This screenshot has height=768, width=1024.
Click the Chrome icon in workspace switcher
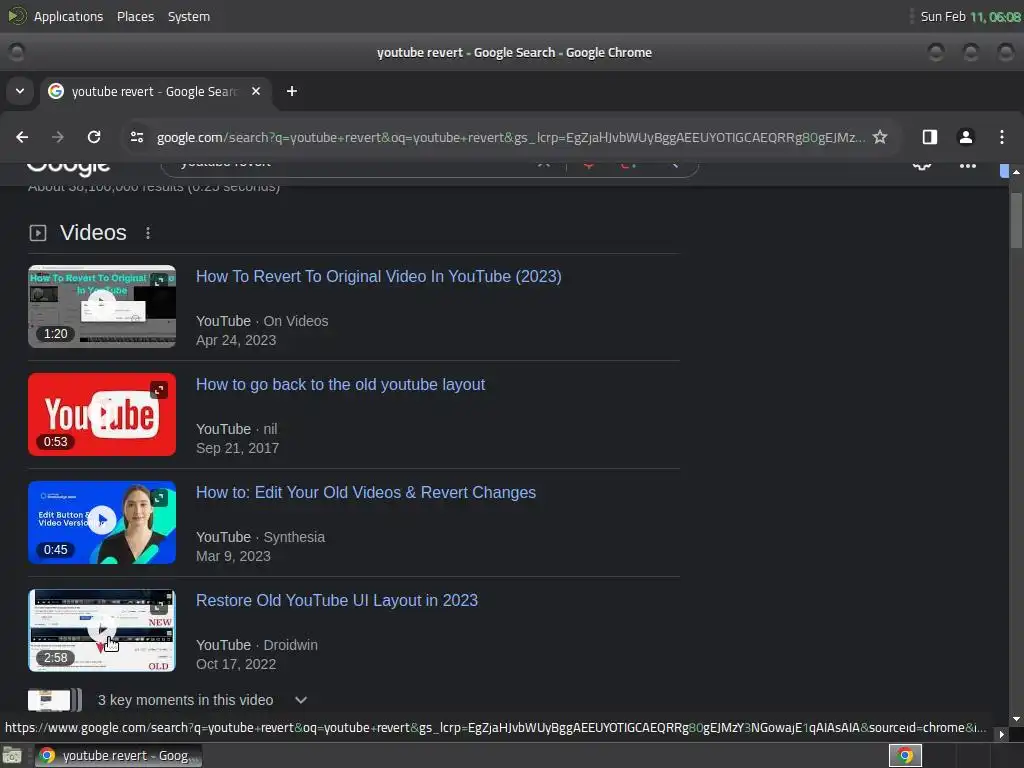click(905, 756)
